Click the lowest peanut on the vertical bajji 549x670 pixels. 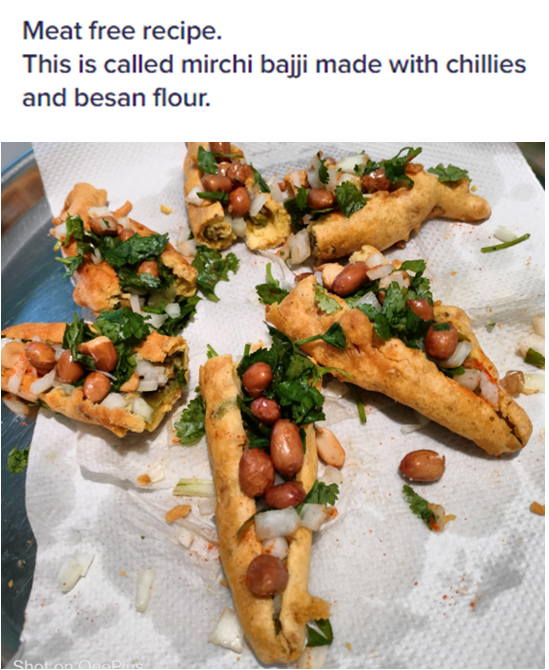pyautogui.click(x=267, y=575)
